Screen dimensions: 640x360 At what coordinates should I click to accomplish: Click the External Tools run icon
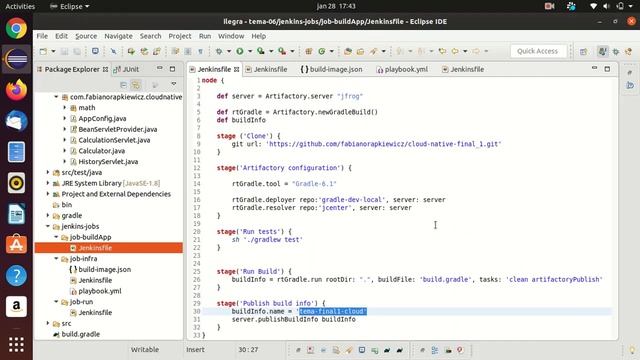(282, 51)
